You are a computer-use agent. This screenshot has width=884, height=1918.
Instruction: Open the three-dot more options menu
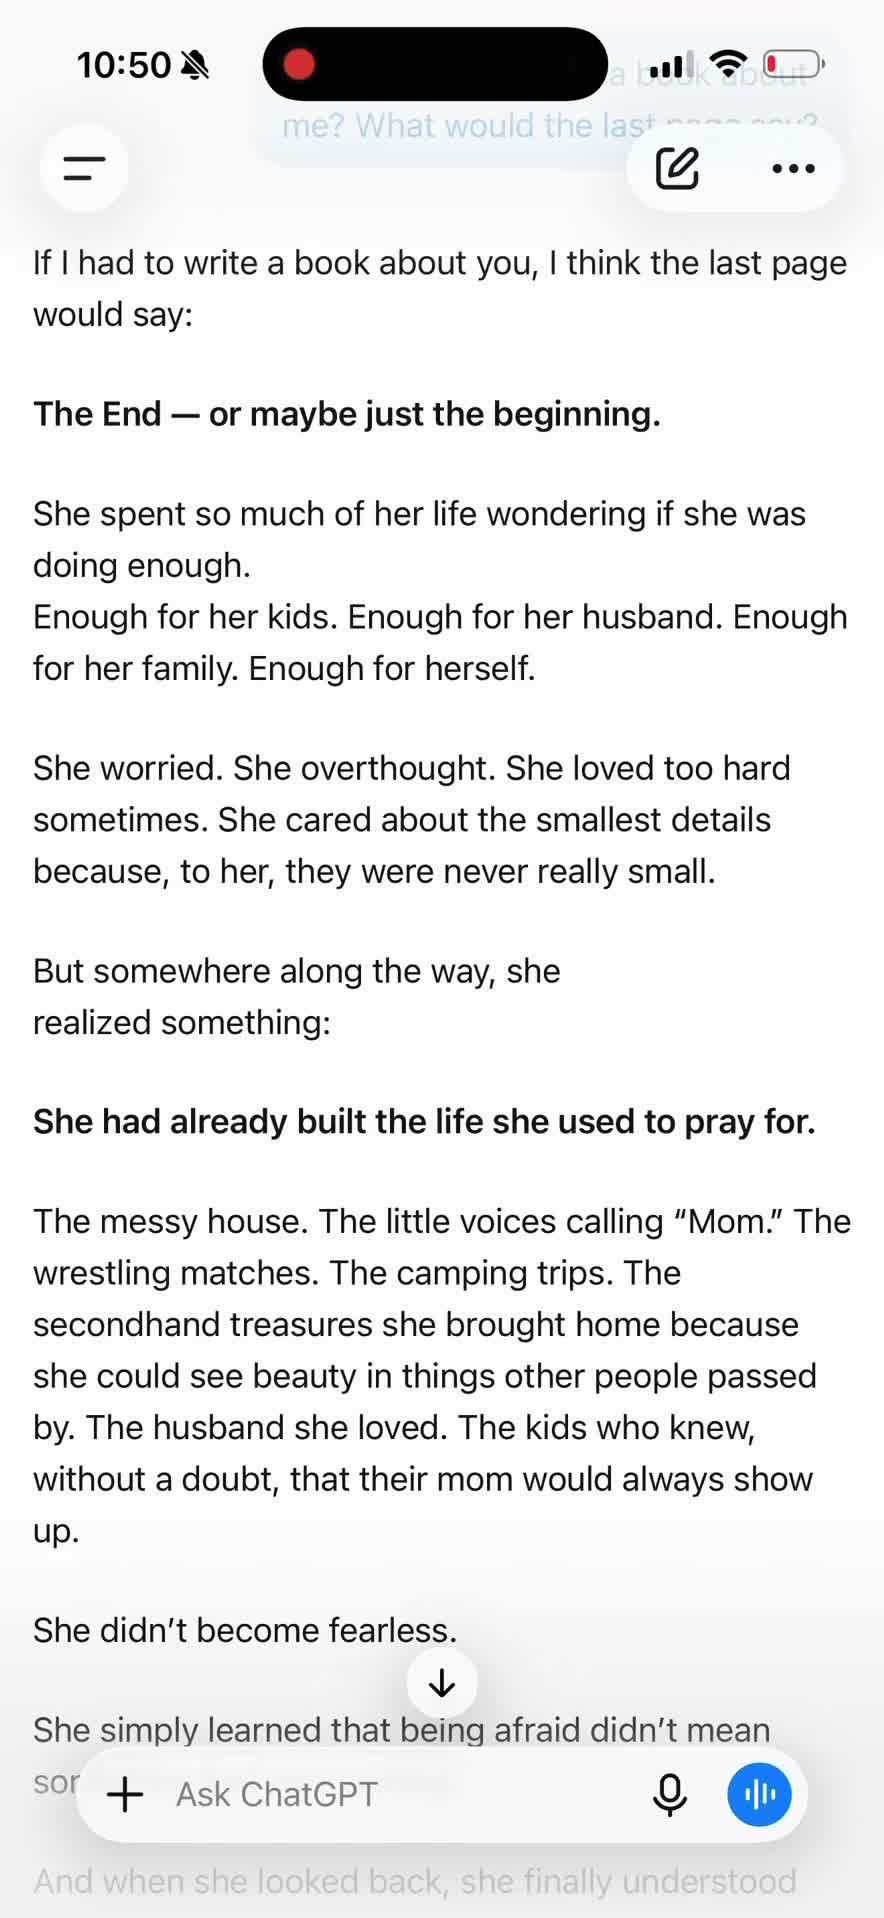[794, 168]
